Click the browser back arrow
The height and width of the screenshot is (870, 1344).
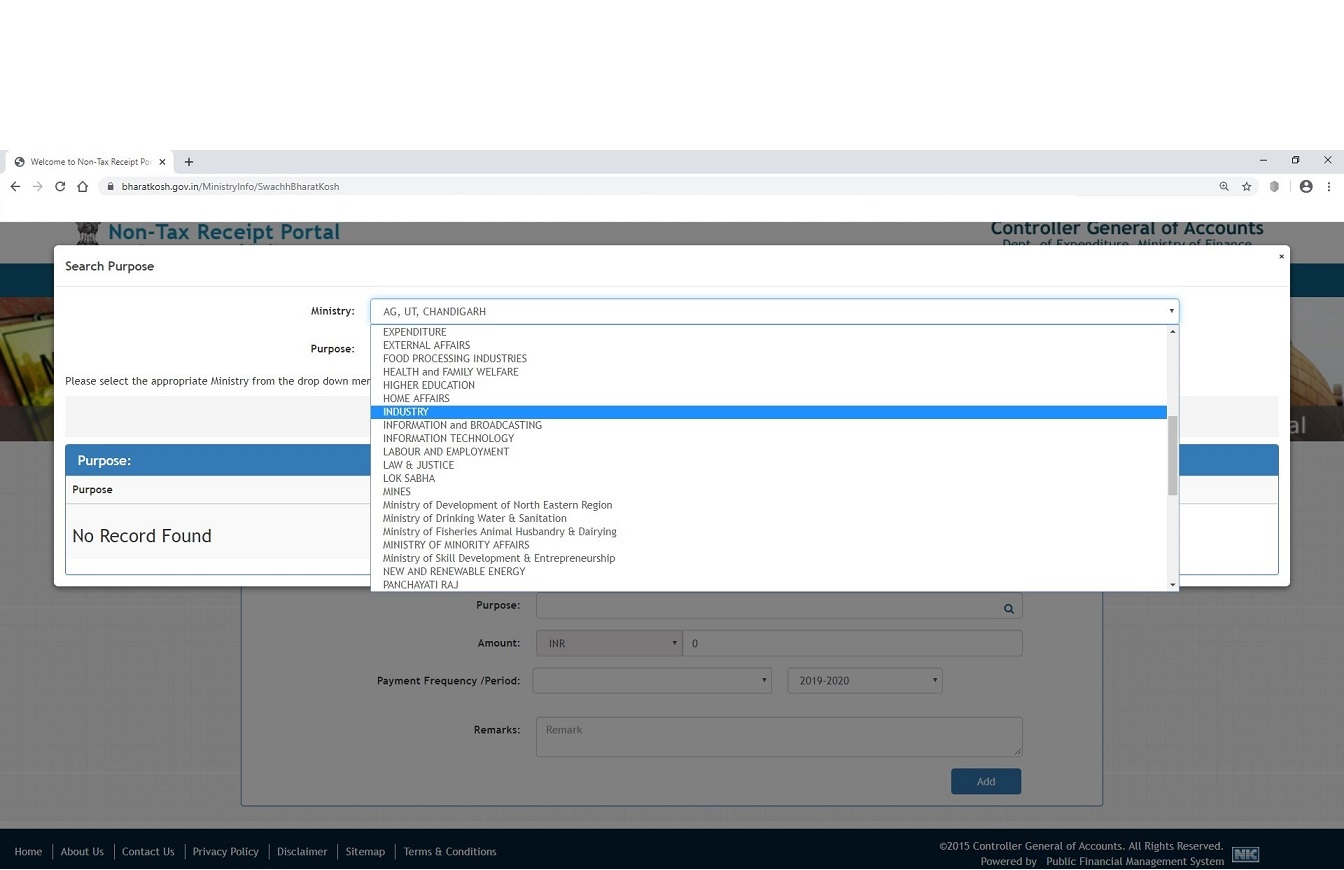tap(15, 187)
